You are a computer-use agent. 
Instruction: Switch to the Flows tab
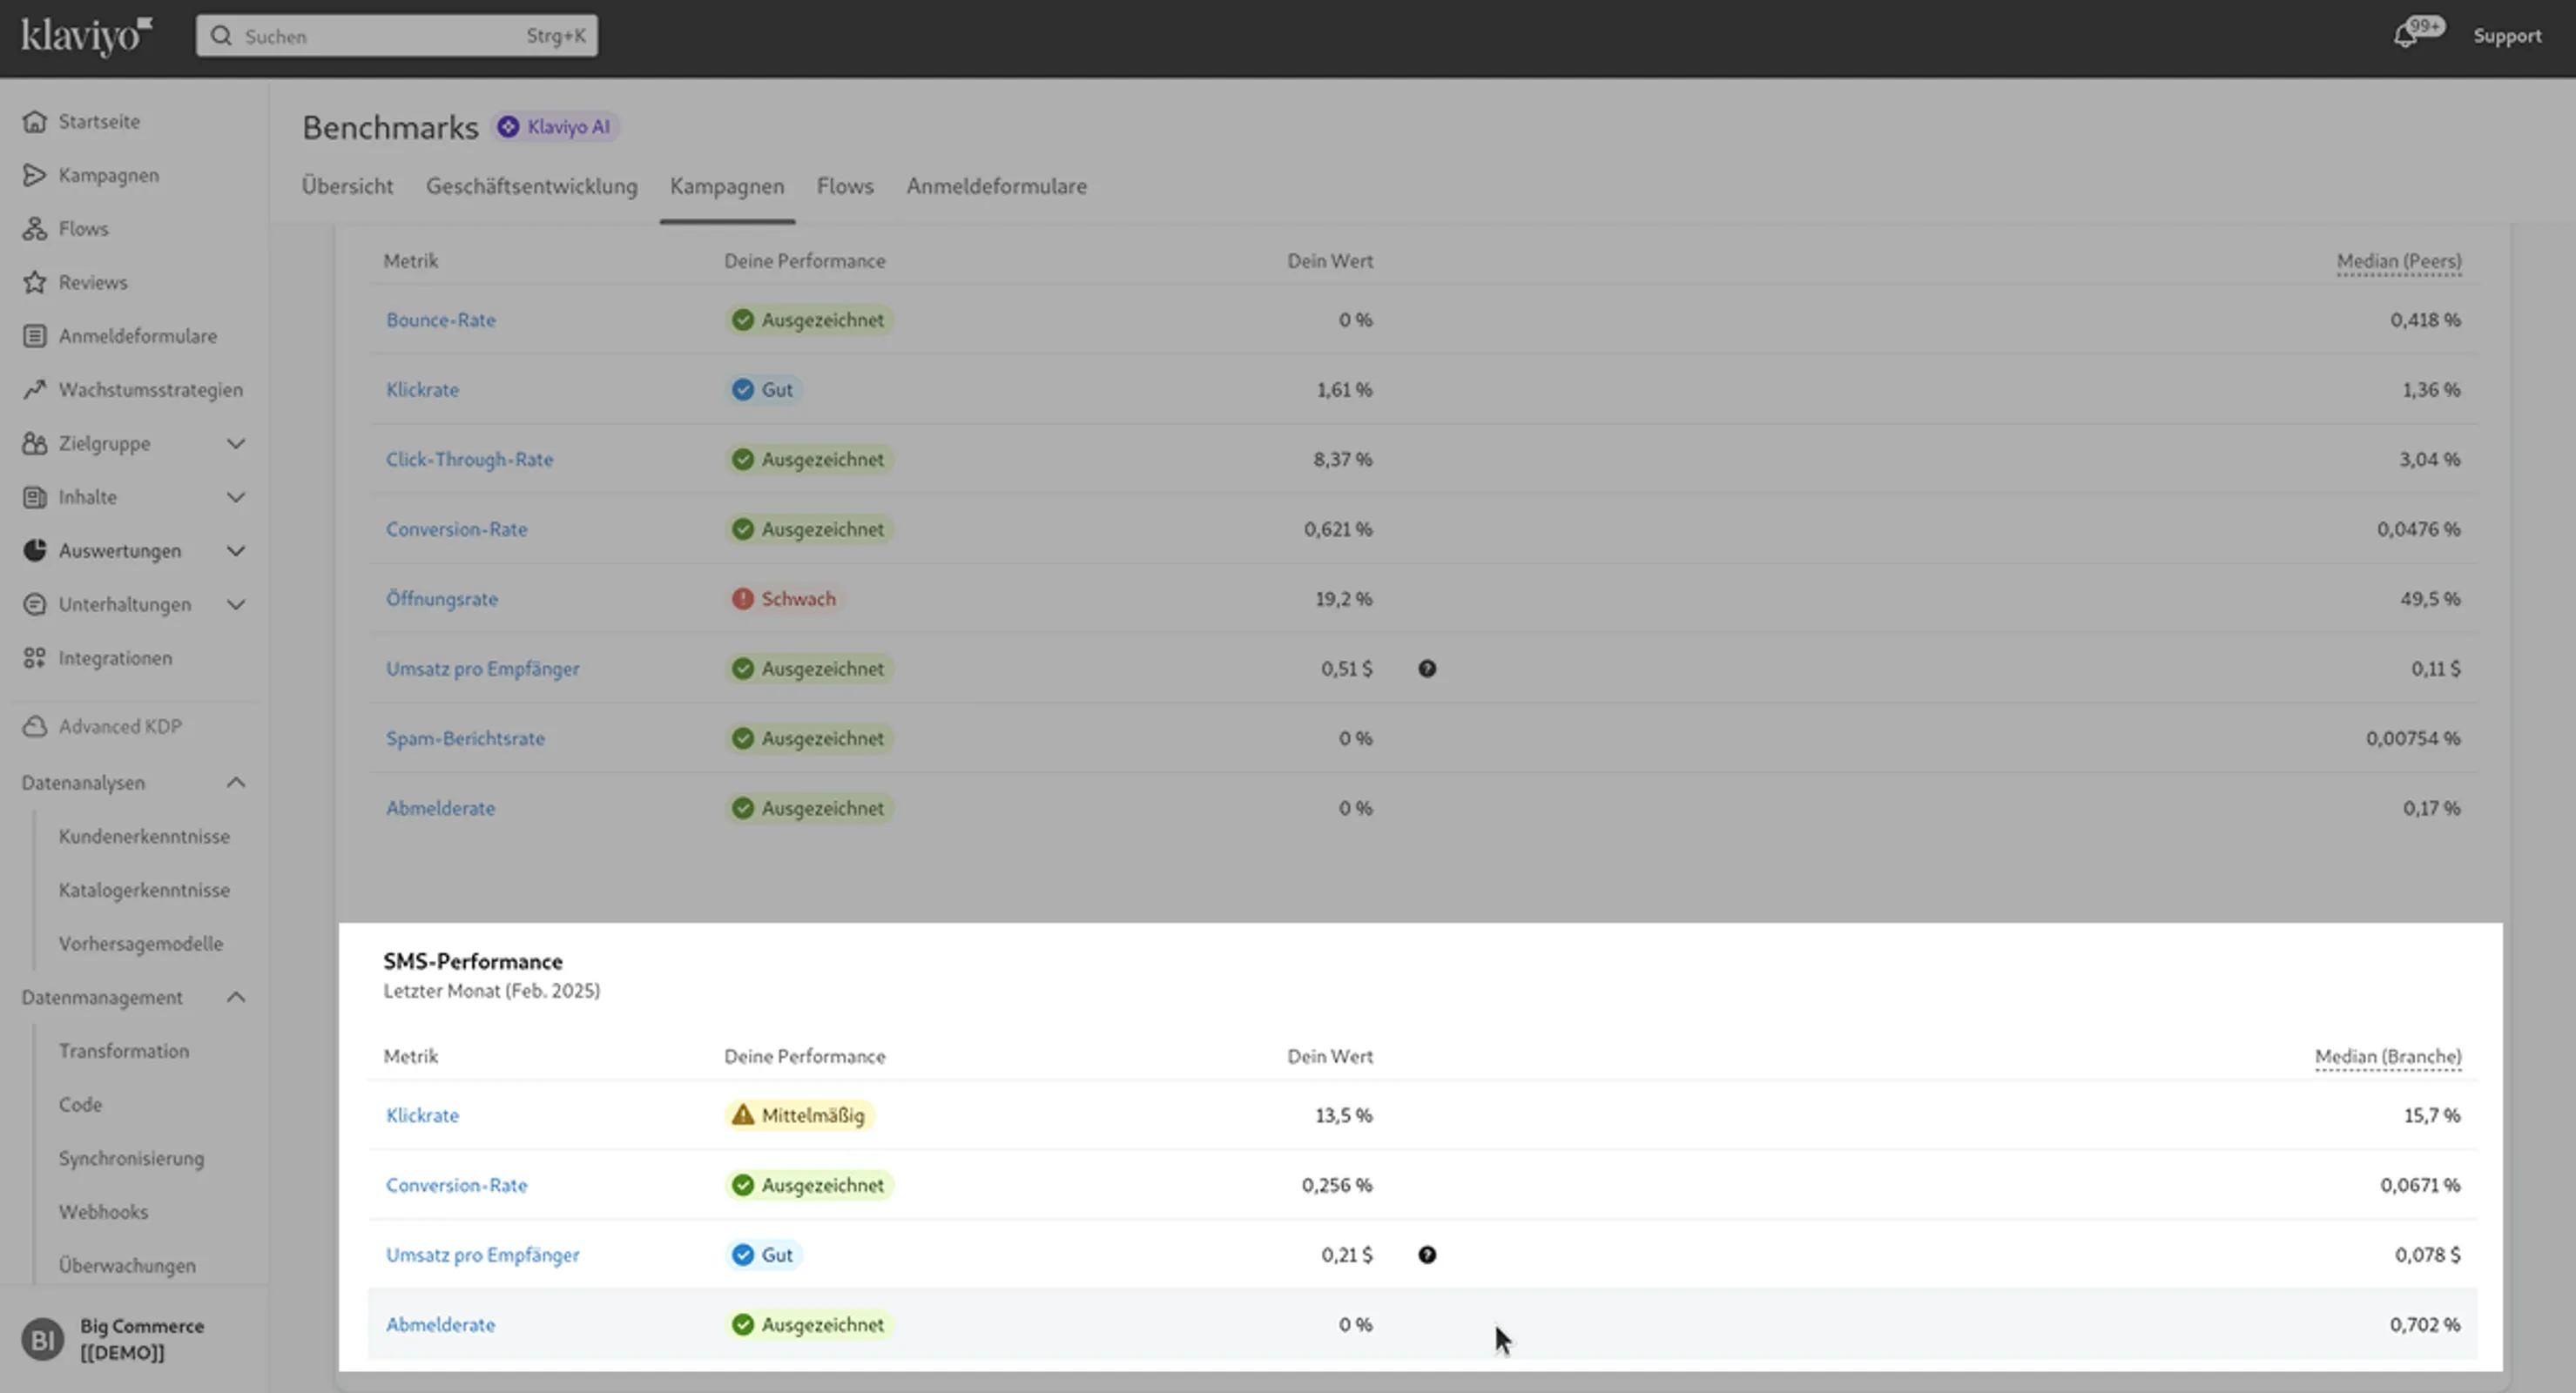coord(844,186)
